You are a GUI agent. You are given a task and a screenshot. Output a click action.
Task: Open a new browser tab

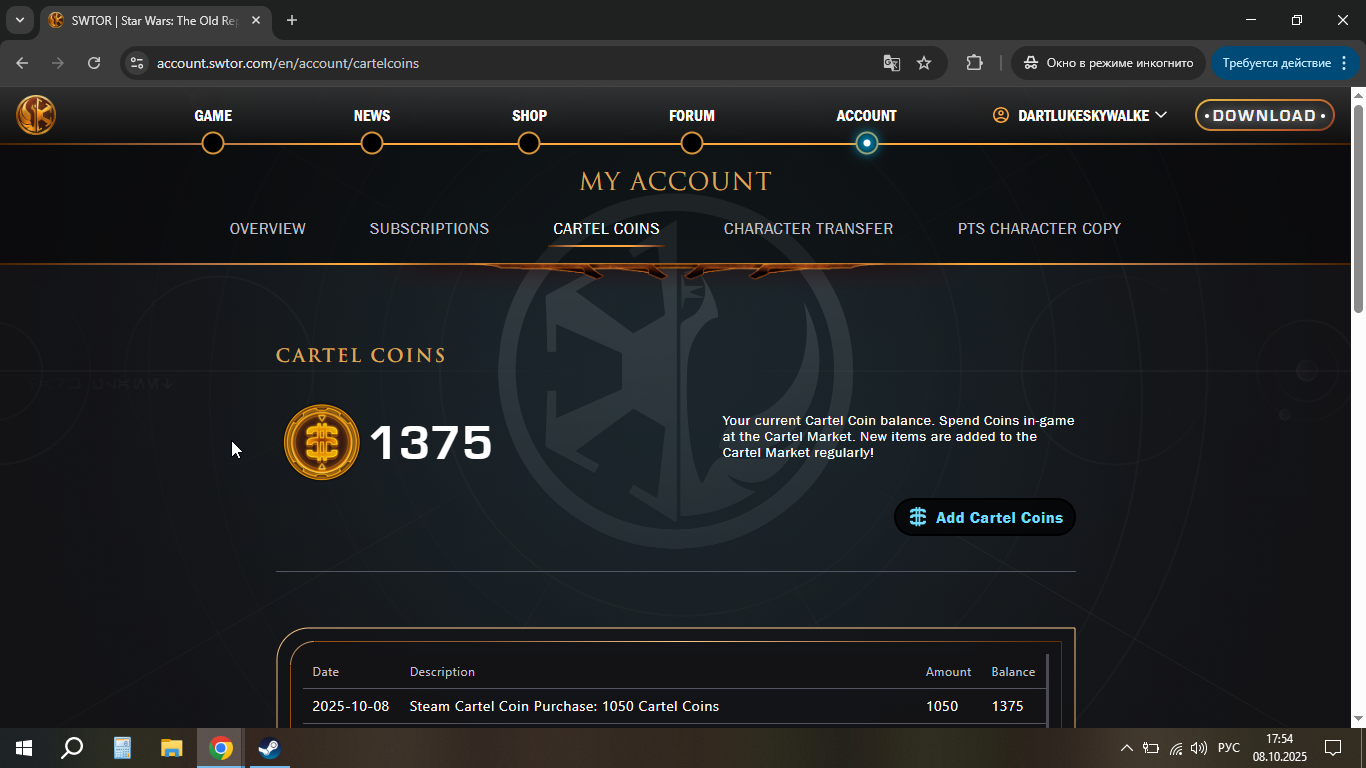coord(292,20)
